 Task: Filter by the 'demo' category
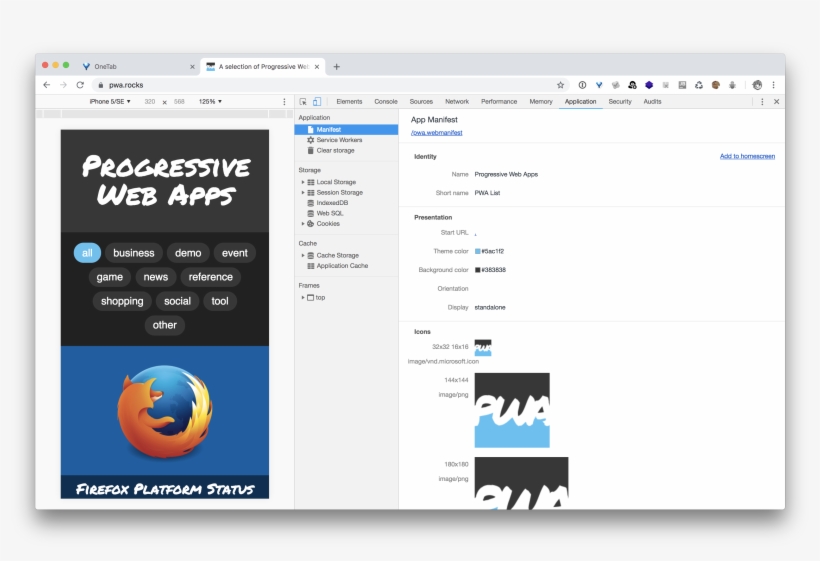click(188, 253)
